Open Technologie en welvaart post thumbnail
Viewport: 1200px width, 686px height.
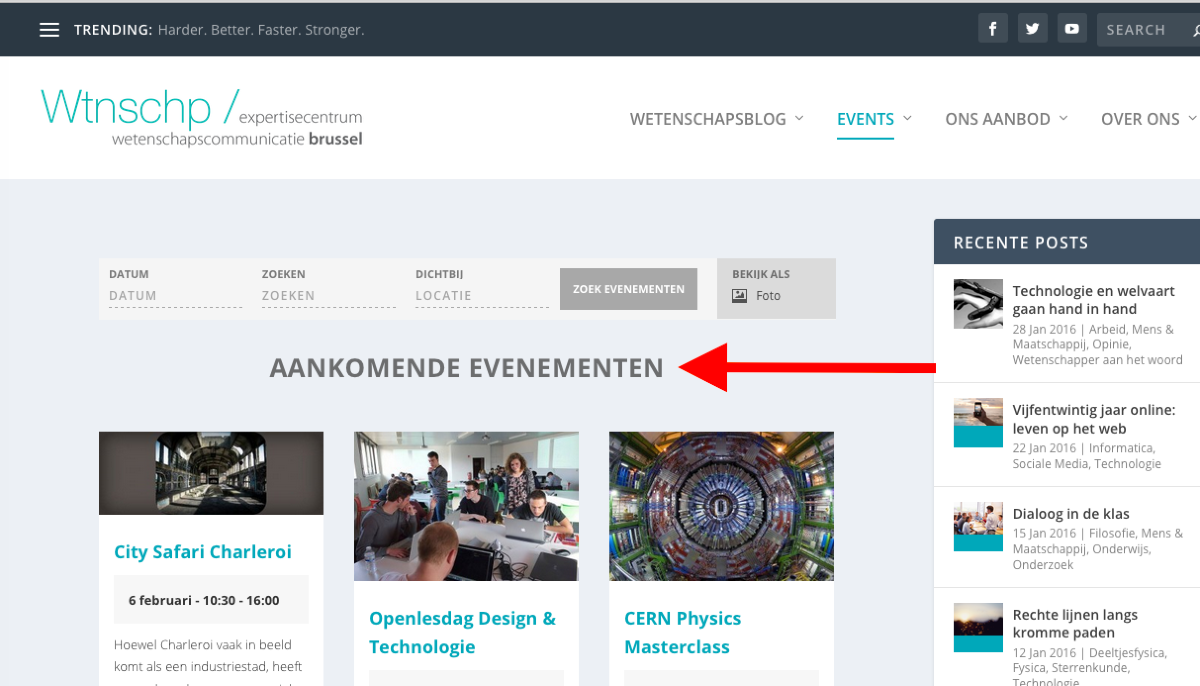978,304
